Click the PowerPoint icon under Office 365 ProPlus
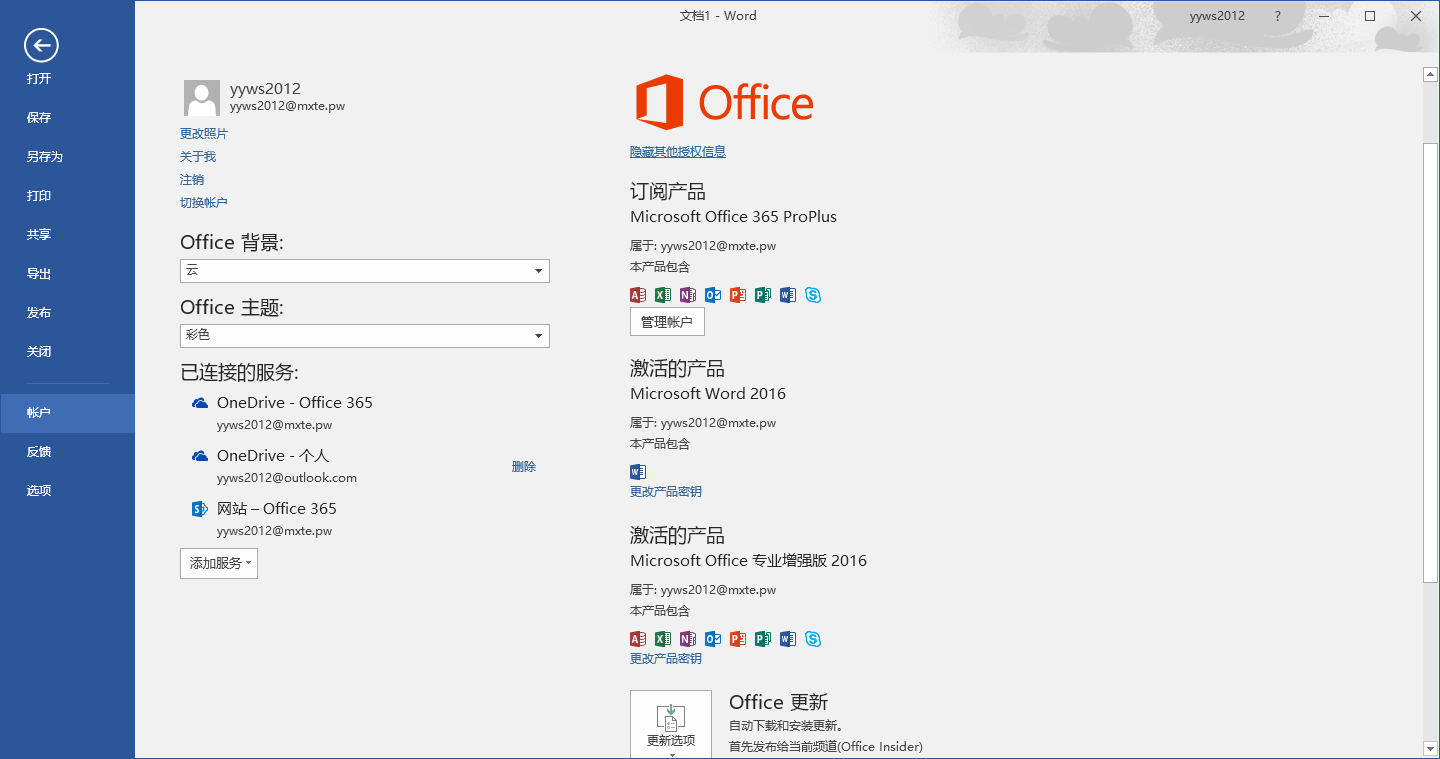This screenshot has width=1440, height=759. click(738, 295)
